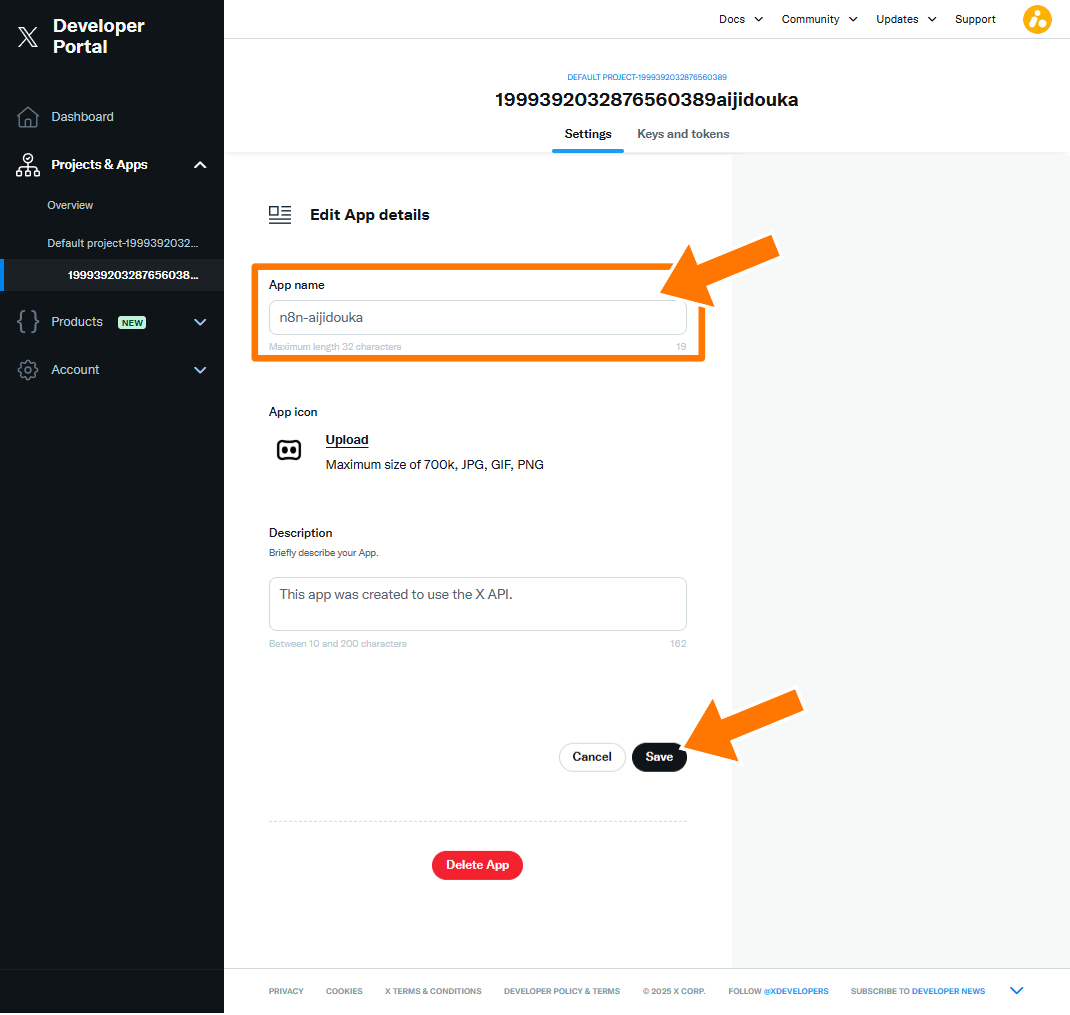Click the Projects & Apps hierarchy icon
The width and height of the screenshot is (1070, 1015).
point(28,165)
